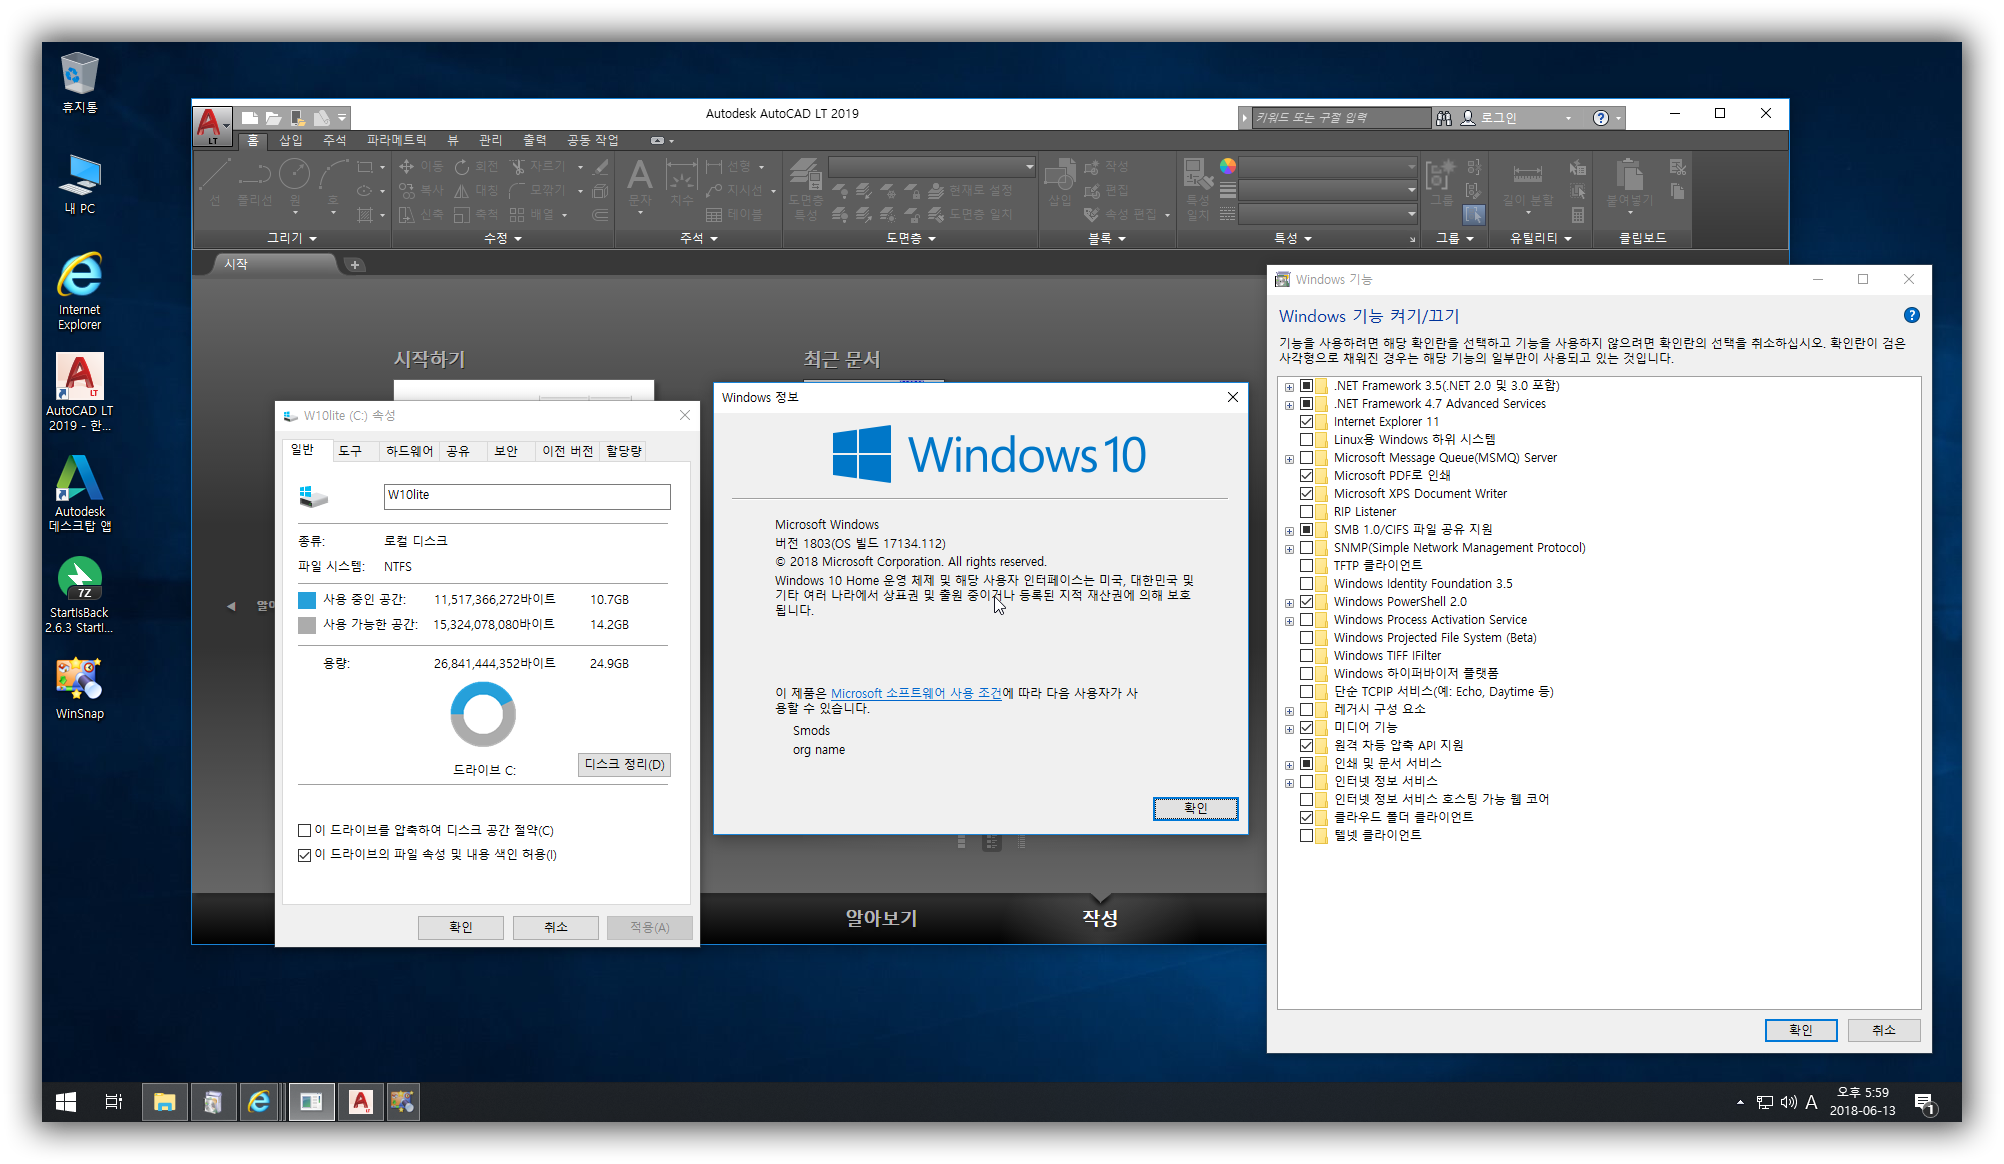The height and width of the screenshot is (1164, 2004).
Task: Click the Rotate (회전) tool icon
Action: click(462, 167)
